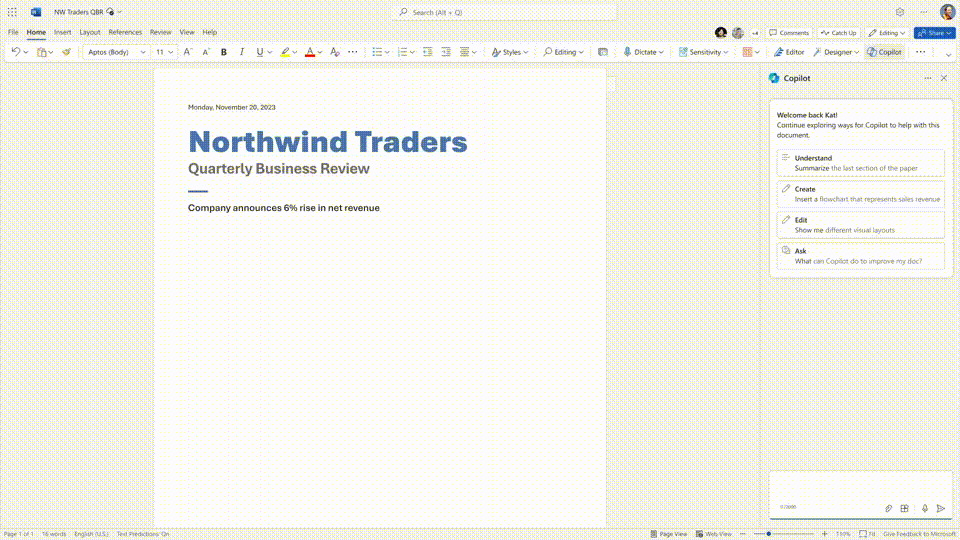The height and width of the screenshot is (540, 960).
Task: Click the Editor icon in the ribbon
Action: point(789,52)
